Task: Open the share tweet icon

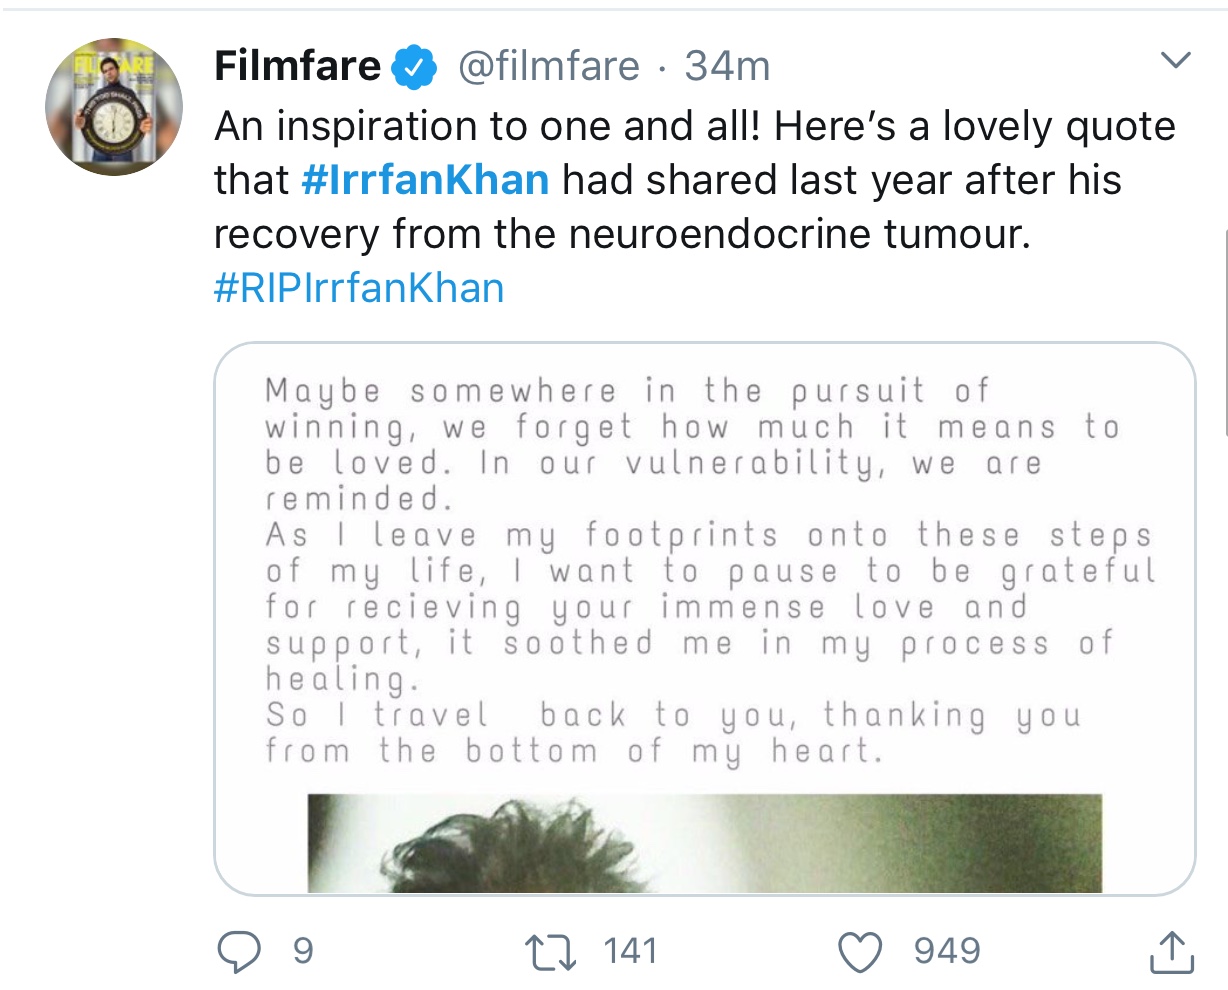Action: click(x=1171, y=951)
